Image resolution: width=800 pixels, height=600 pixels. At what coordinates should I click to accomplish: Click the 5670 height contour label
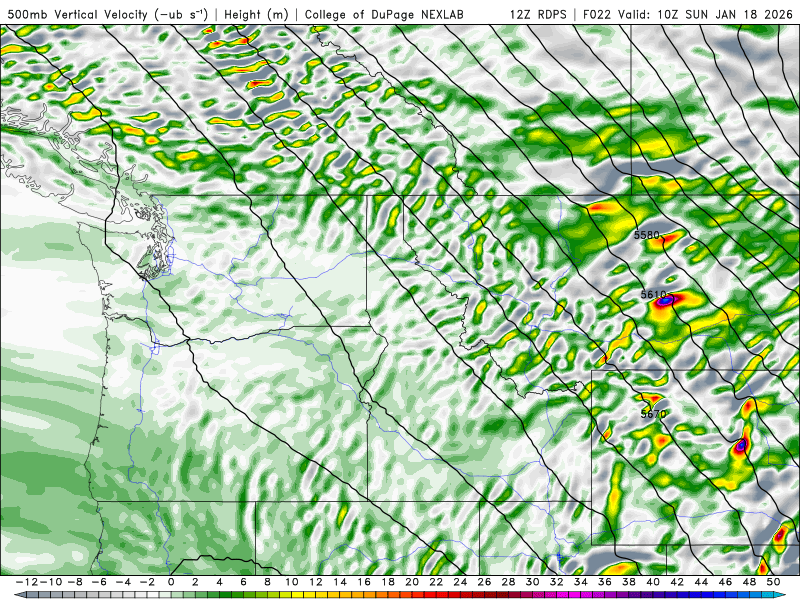pyautogui.click(x=653, y=414)
